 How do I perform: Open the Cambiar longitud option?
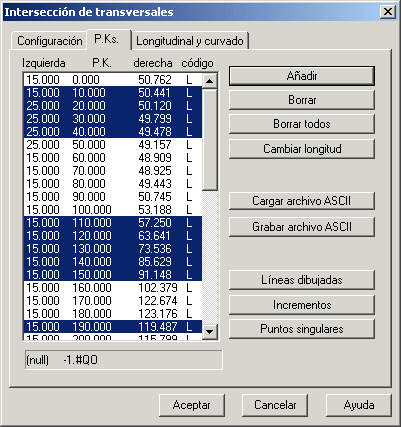(x=302, y=149)
